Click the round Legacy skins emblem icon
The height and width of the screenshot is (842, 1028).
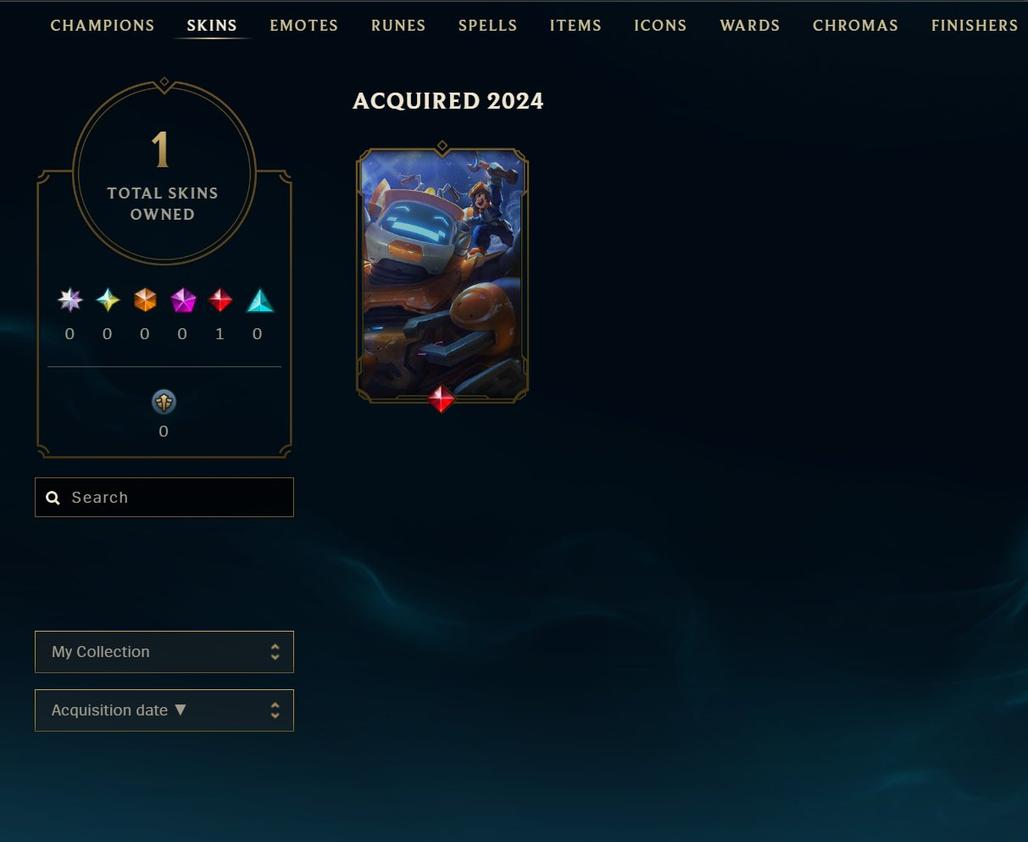[x=164, y=402]
